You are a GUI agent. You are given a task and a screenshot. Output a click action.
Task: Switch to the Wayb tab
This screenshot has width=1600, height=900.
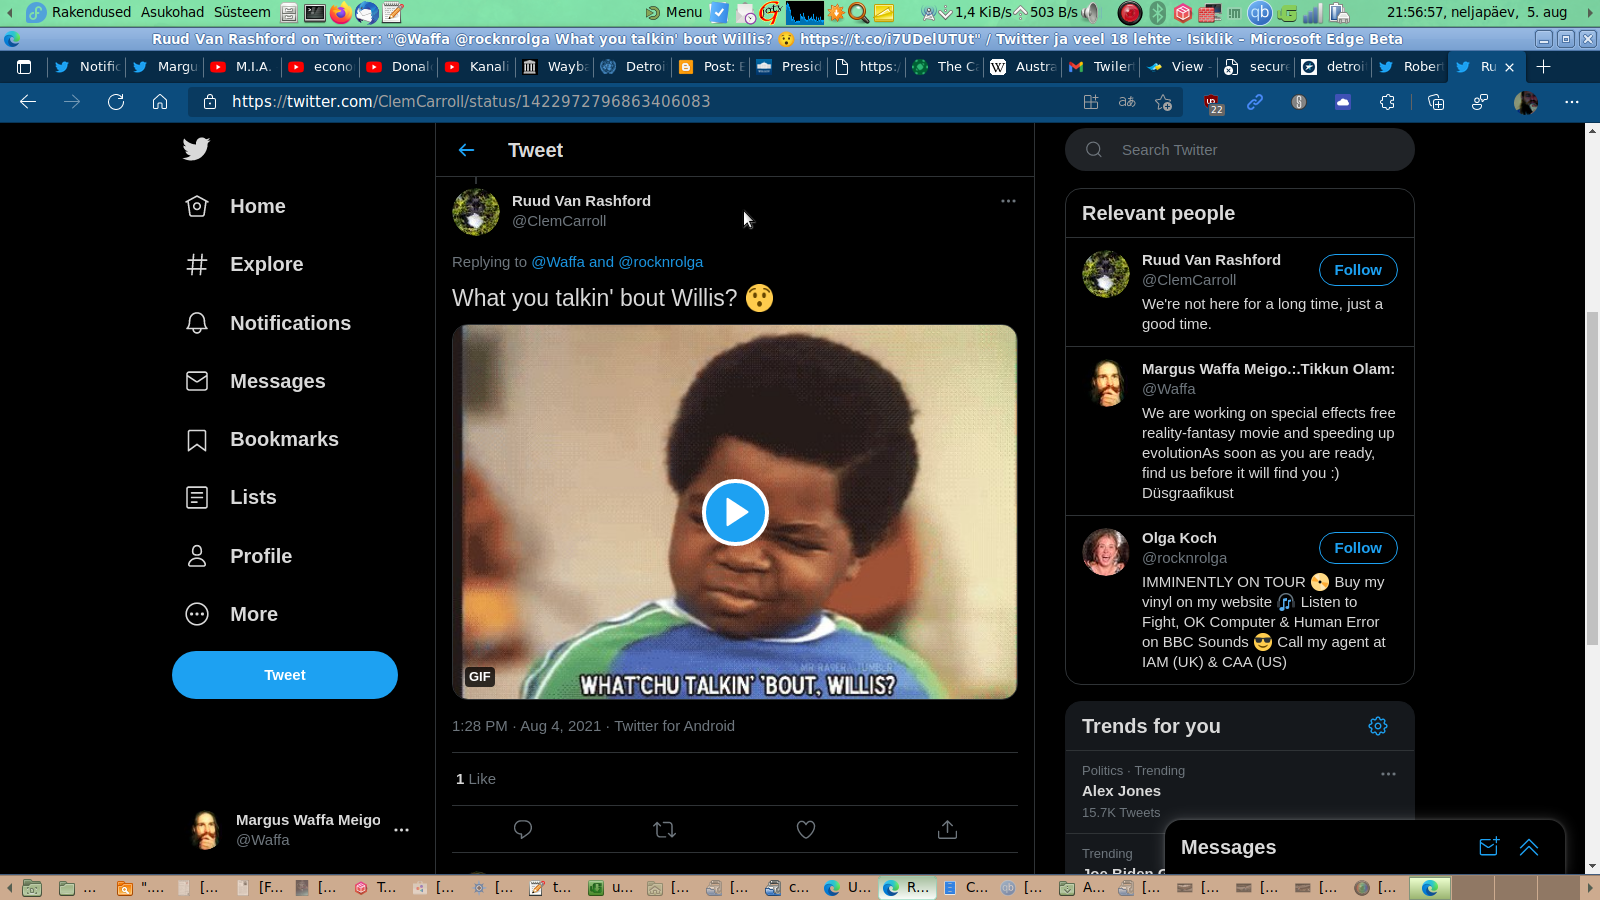pos(555,67)
